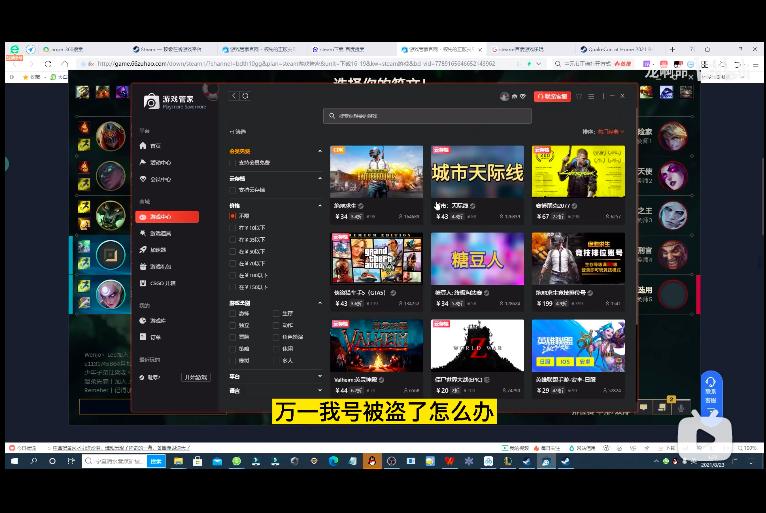This screenshot has width=766, height=513.
Task: Open the Grand Theft Auto V card
Action: pos(376,271)
